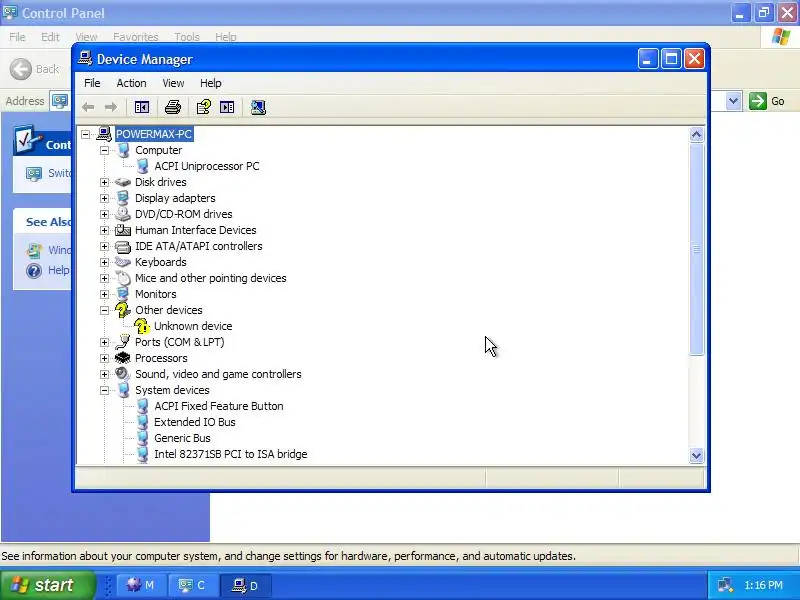This screenshot has width=800, height=600.
Task: Collapse the Computer category
Action: click(105, 150)
